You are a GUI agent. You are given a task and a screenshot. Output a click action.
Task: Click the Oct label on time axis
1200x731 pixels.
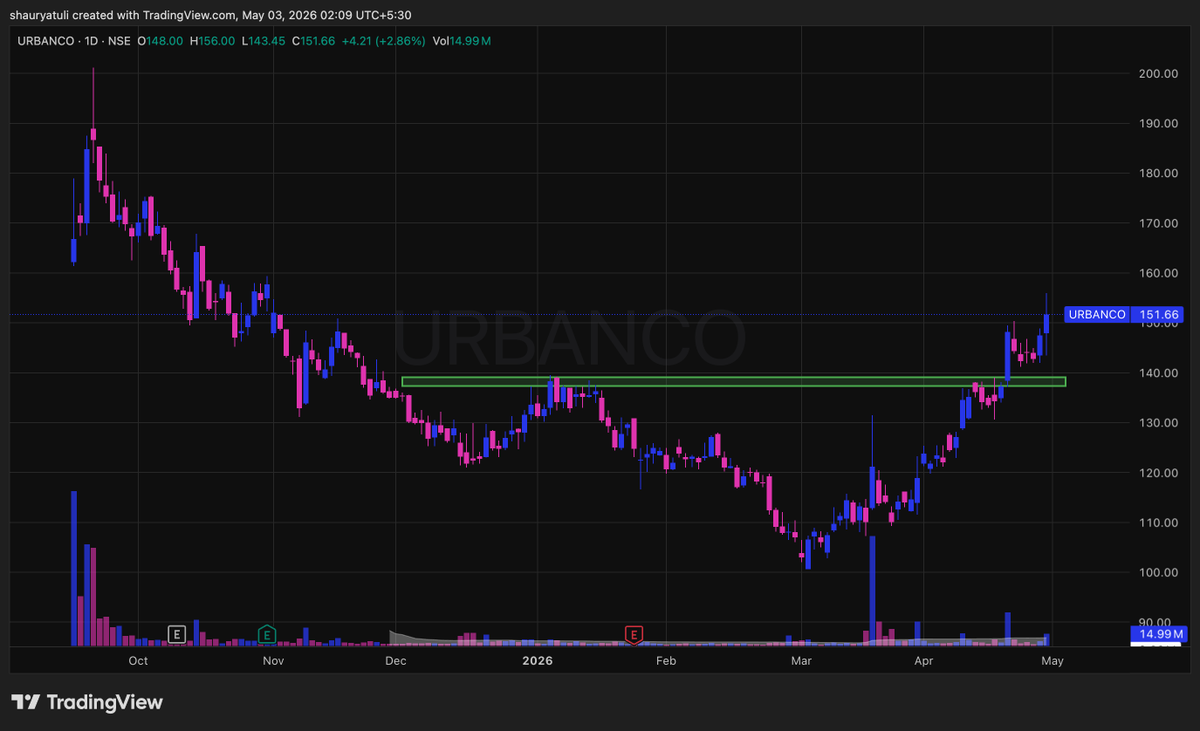[x=138, y=661]
